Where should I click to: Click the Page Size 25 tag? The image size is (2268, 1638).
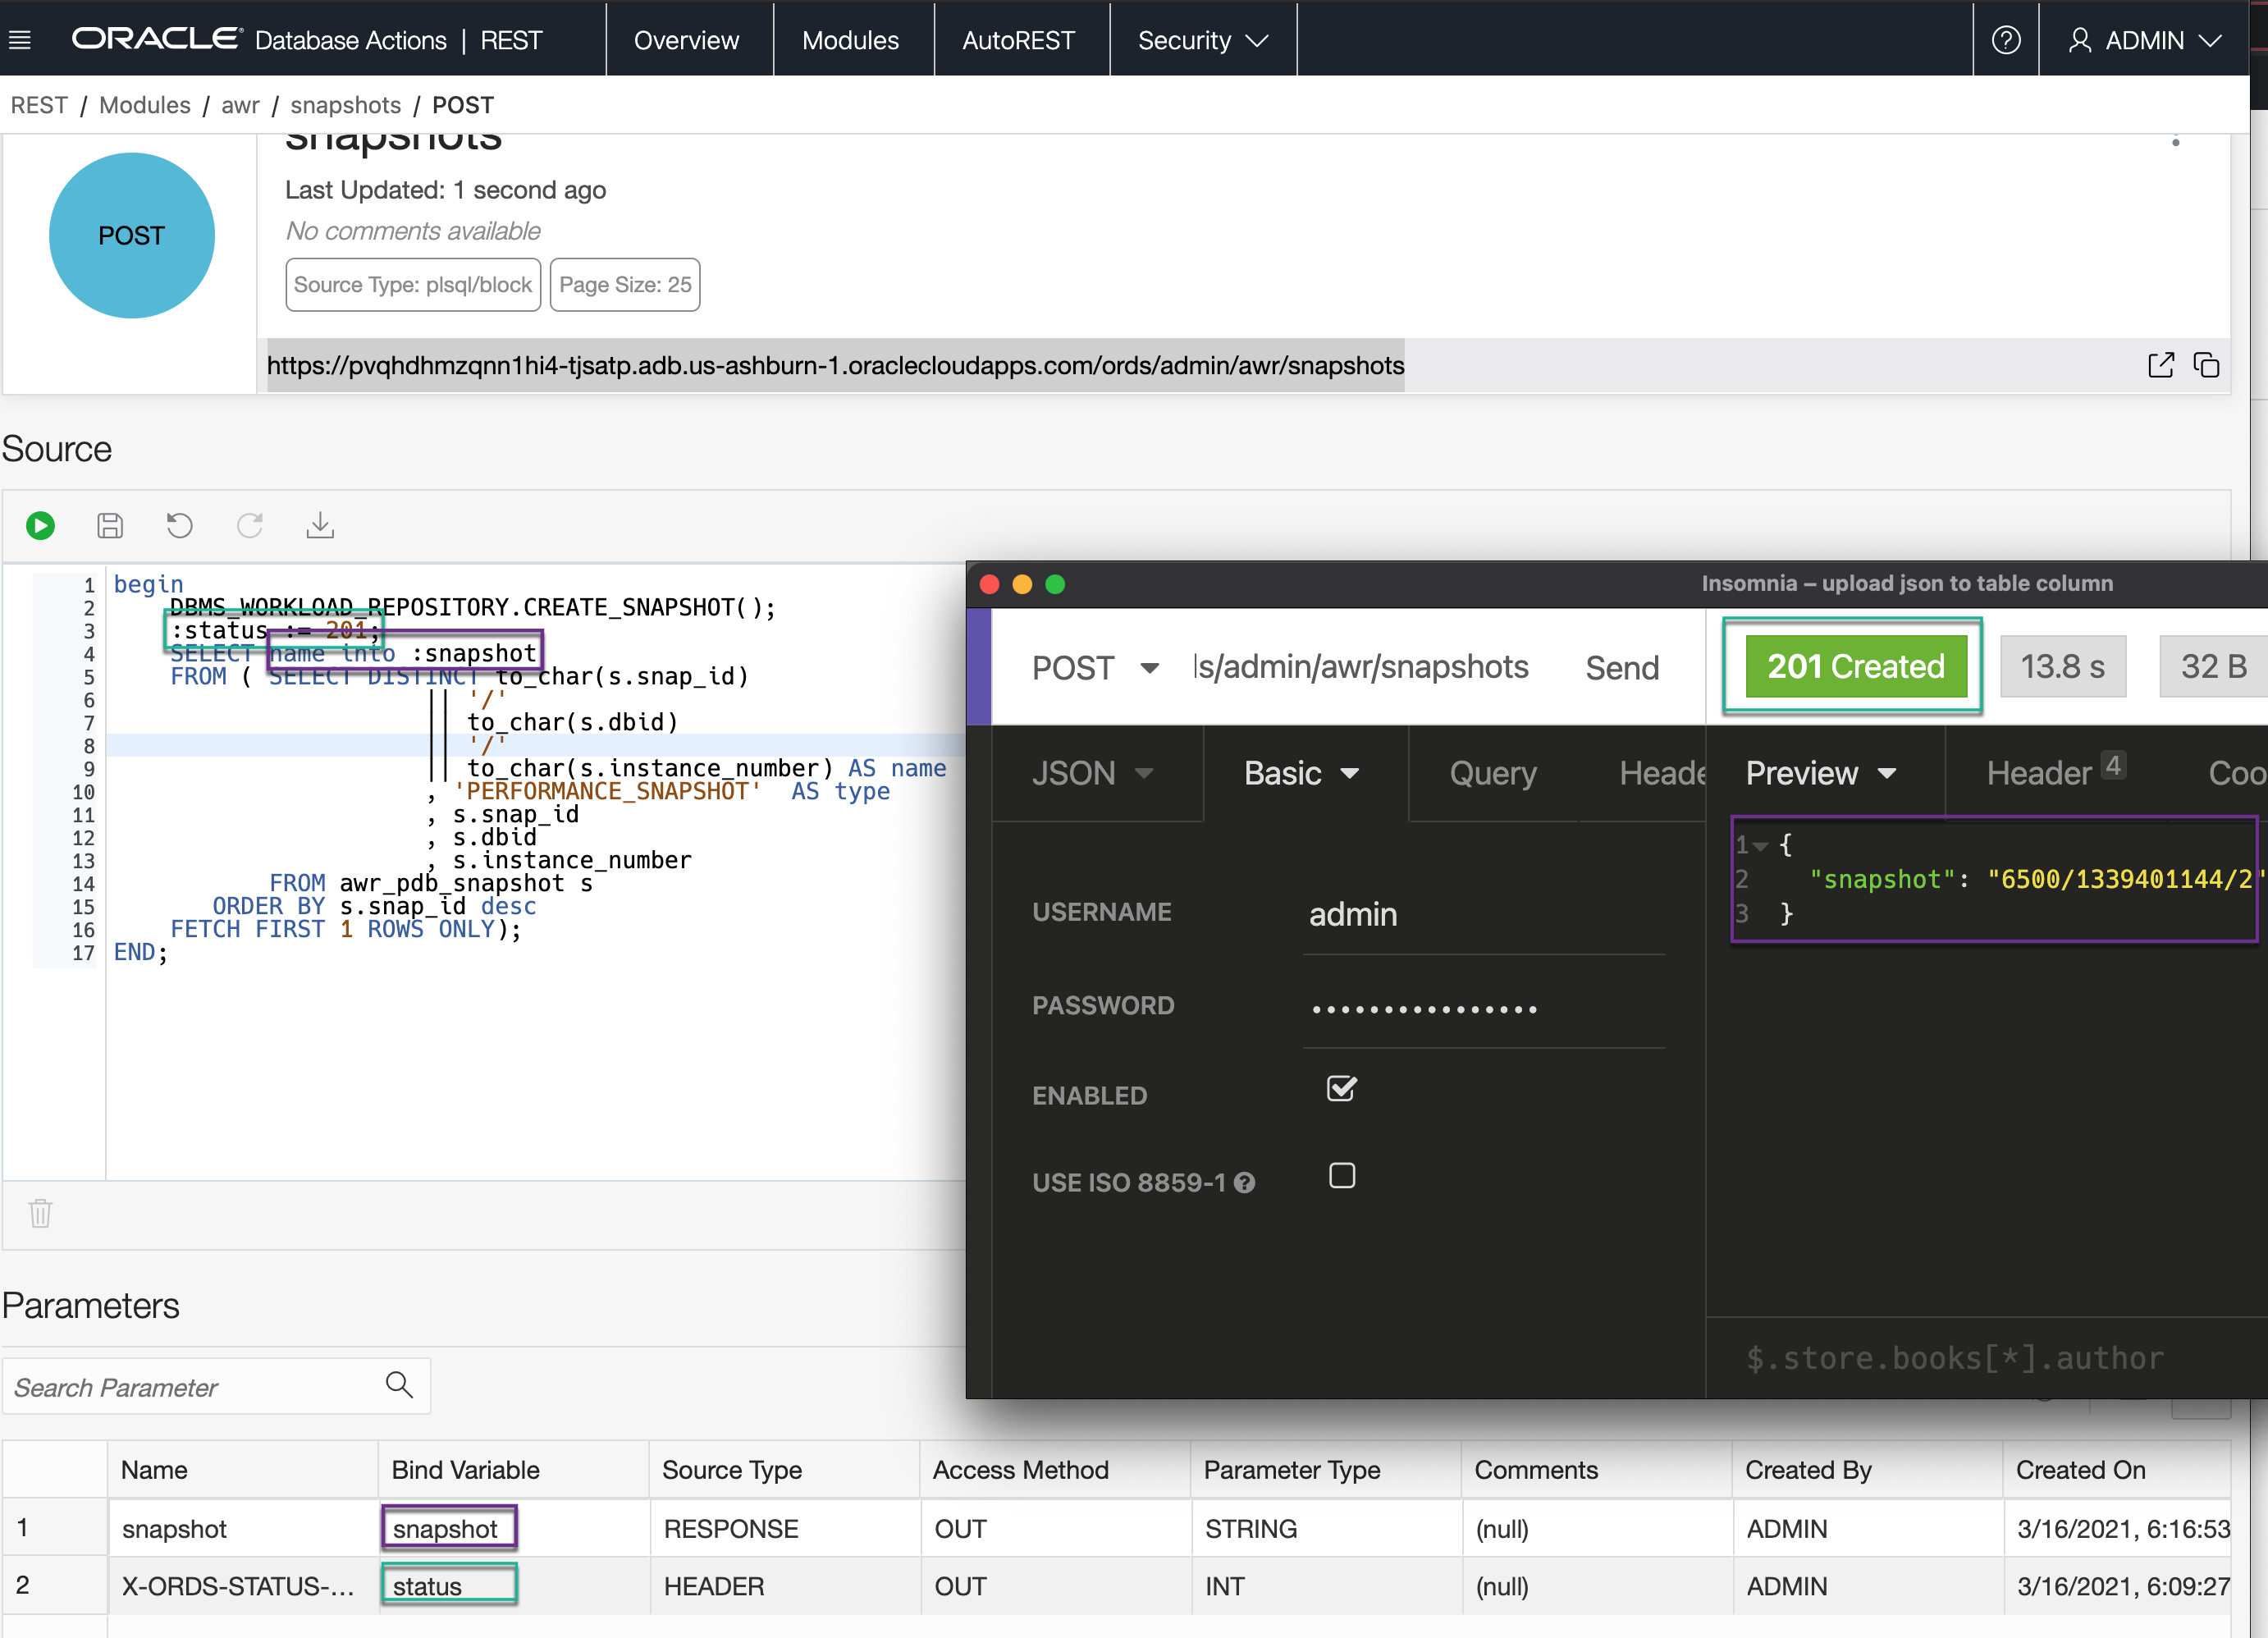(x=625, y=285)
